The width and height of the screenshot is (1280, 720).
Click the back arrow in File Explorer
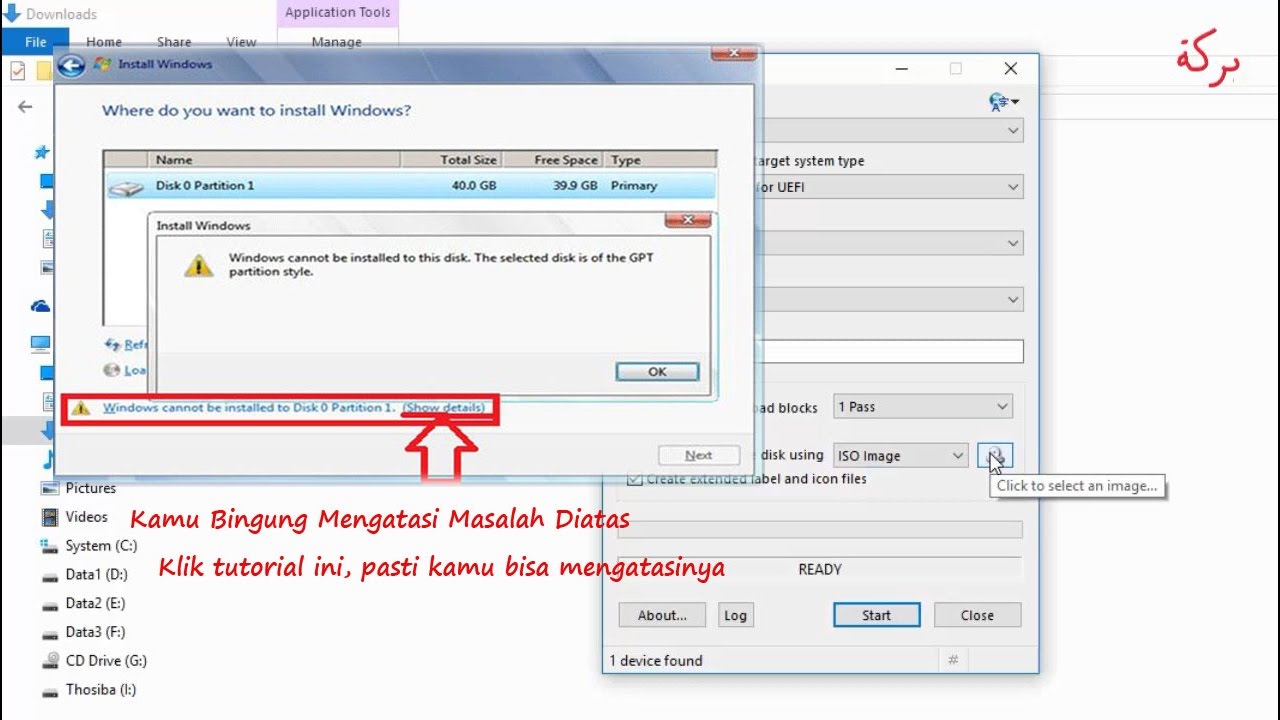[25, 107]
